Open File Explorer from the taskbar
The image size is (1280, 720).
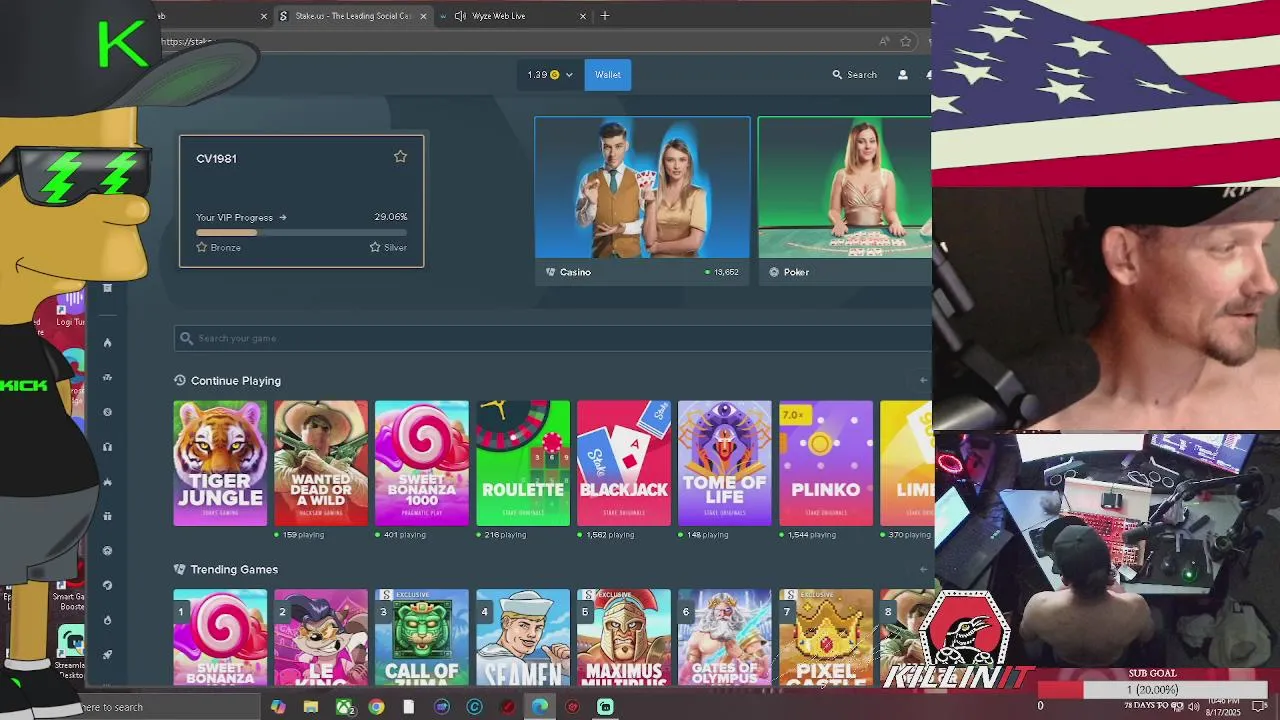tap(311, 707)
